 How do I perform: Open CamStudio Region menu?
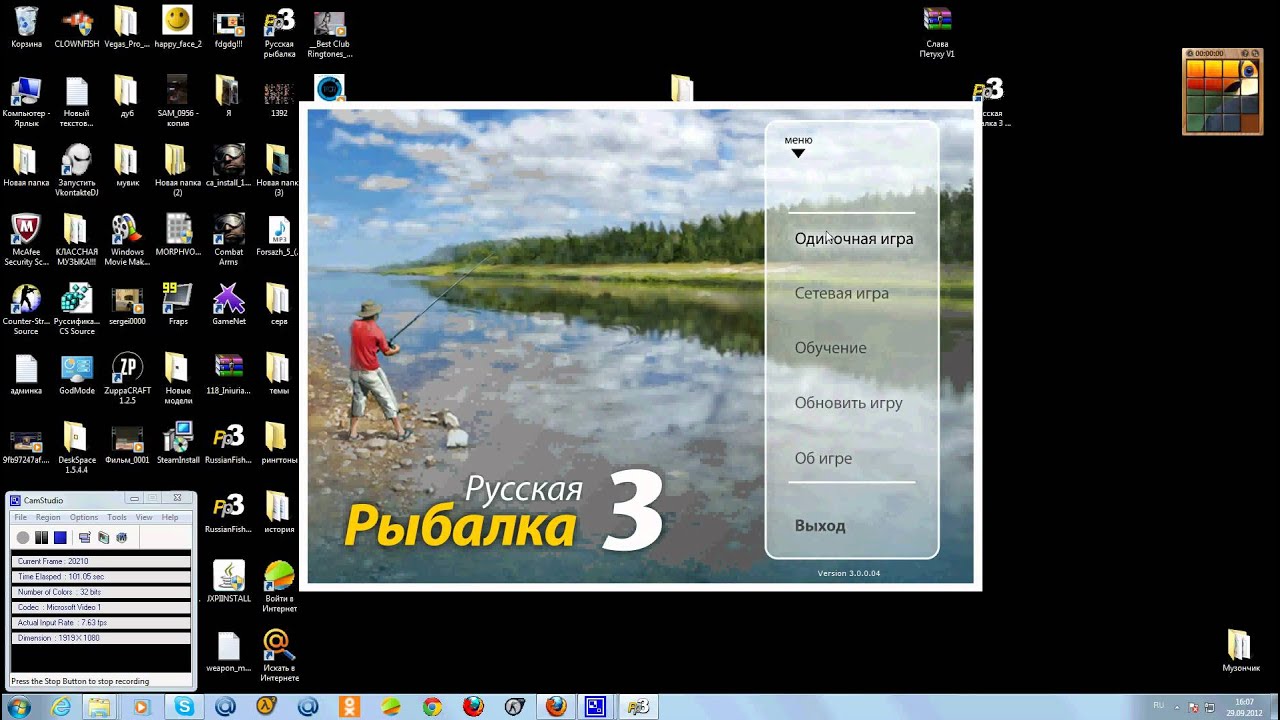48,517
